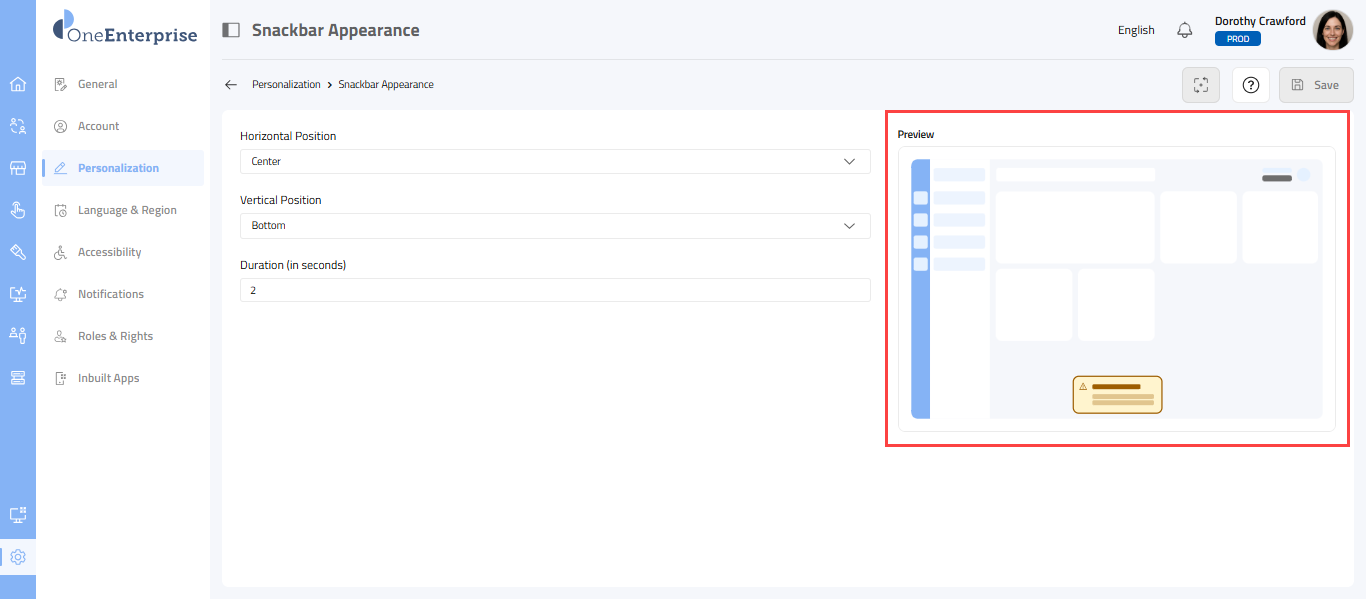Open the General settings menu item

[98, 84]
